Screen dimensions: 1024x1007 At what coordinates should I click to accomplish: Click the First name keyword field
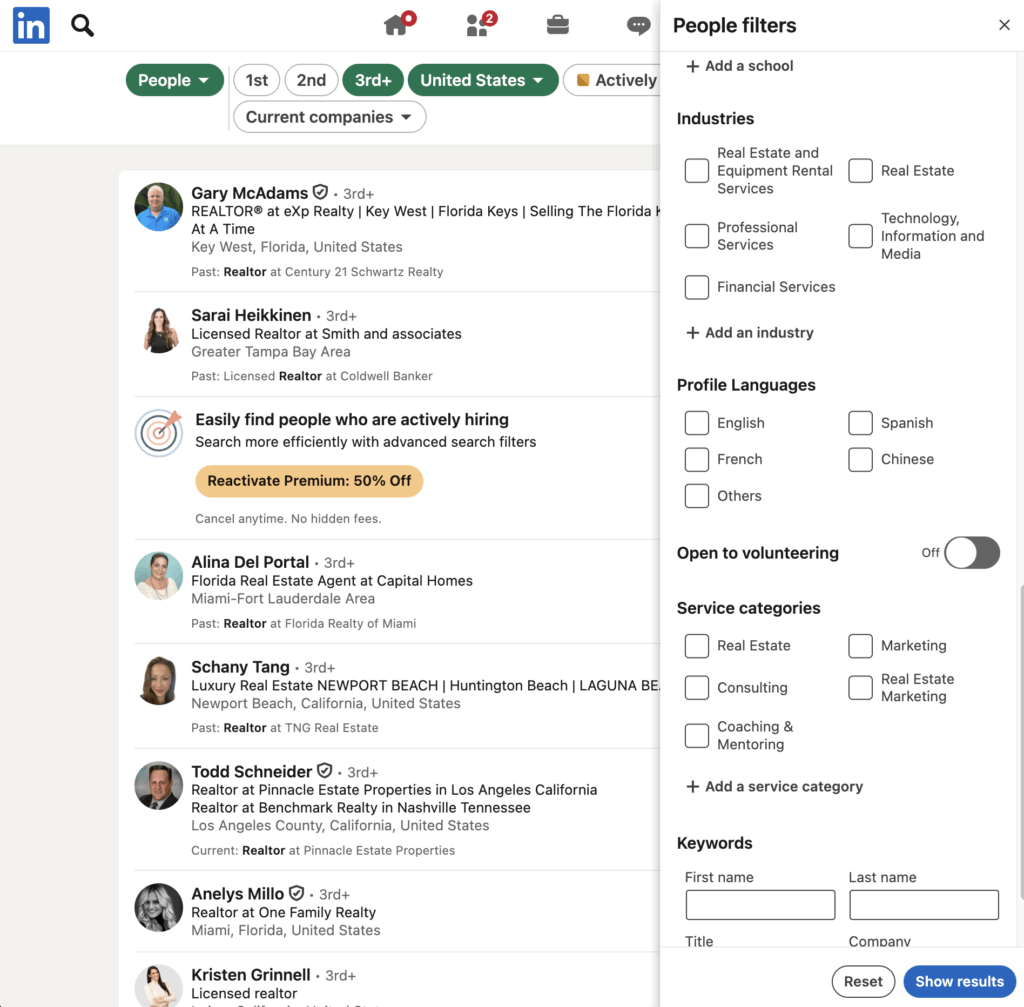pyautogui.click(x=760, y=905)
